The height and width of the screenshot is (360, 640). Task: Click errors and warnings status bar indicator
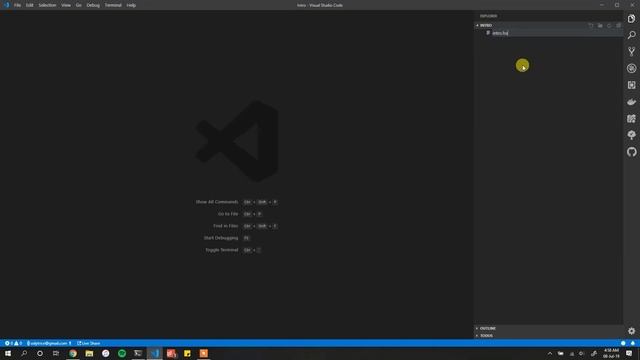(x=13, y=343)
